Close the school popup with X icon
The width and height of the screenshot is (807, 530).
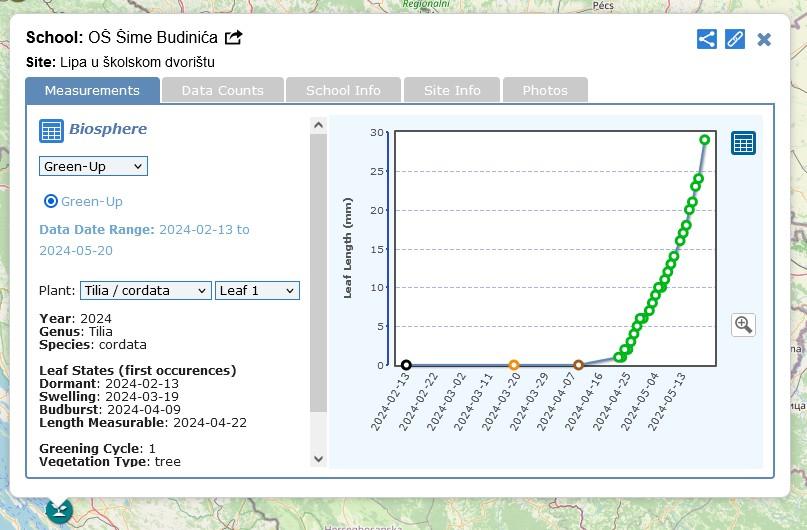[x=764, y=39]
